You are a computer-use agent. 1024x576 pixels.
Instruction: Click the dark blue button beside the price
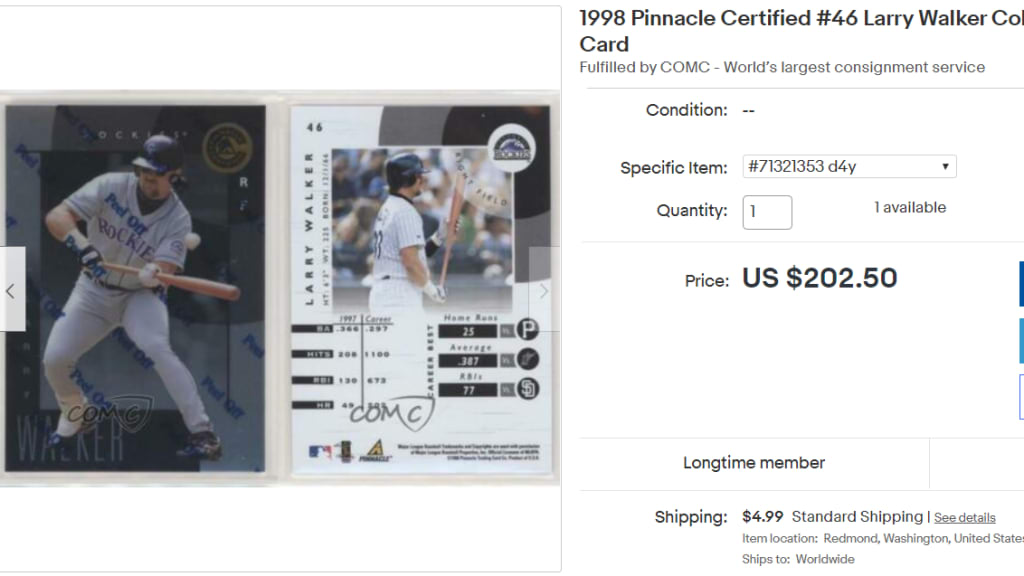pyautogui.click(x=1020, y=283)
